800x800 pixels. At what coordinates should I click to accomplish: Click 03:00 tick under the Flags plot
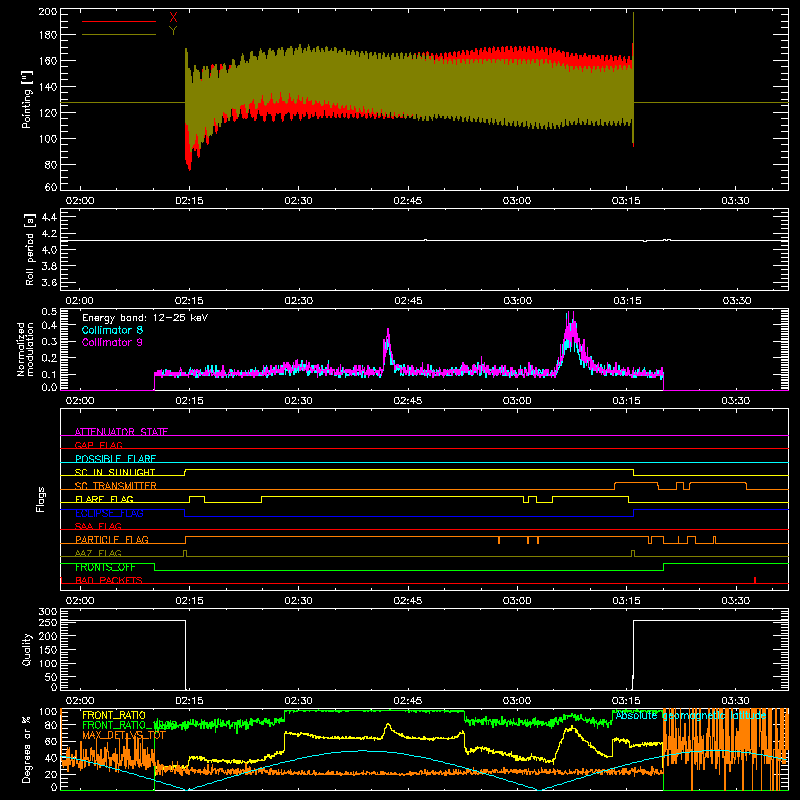pyautogui.click(x=517, y=601)
